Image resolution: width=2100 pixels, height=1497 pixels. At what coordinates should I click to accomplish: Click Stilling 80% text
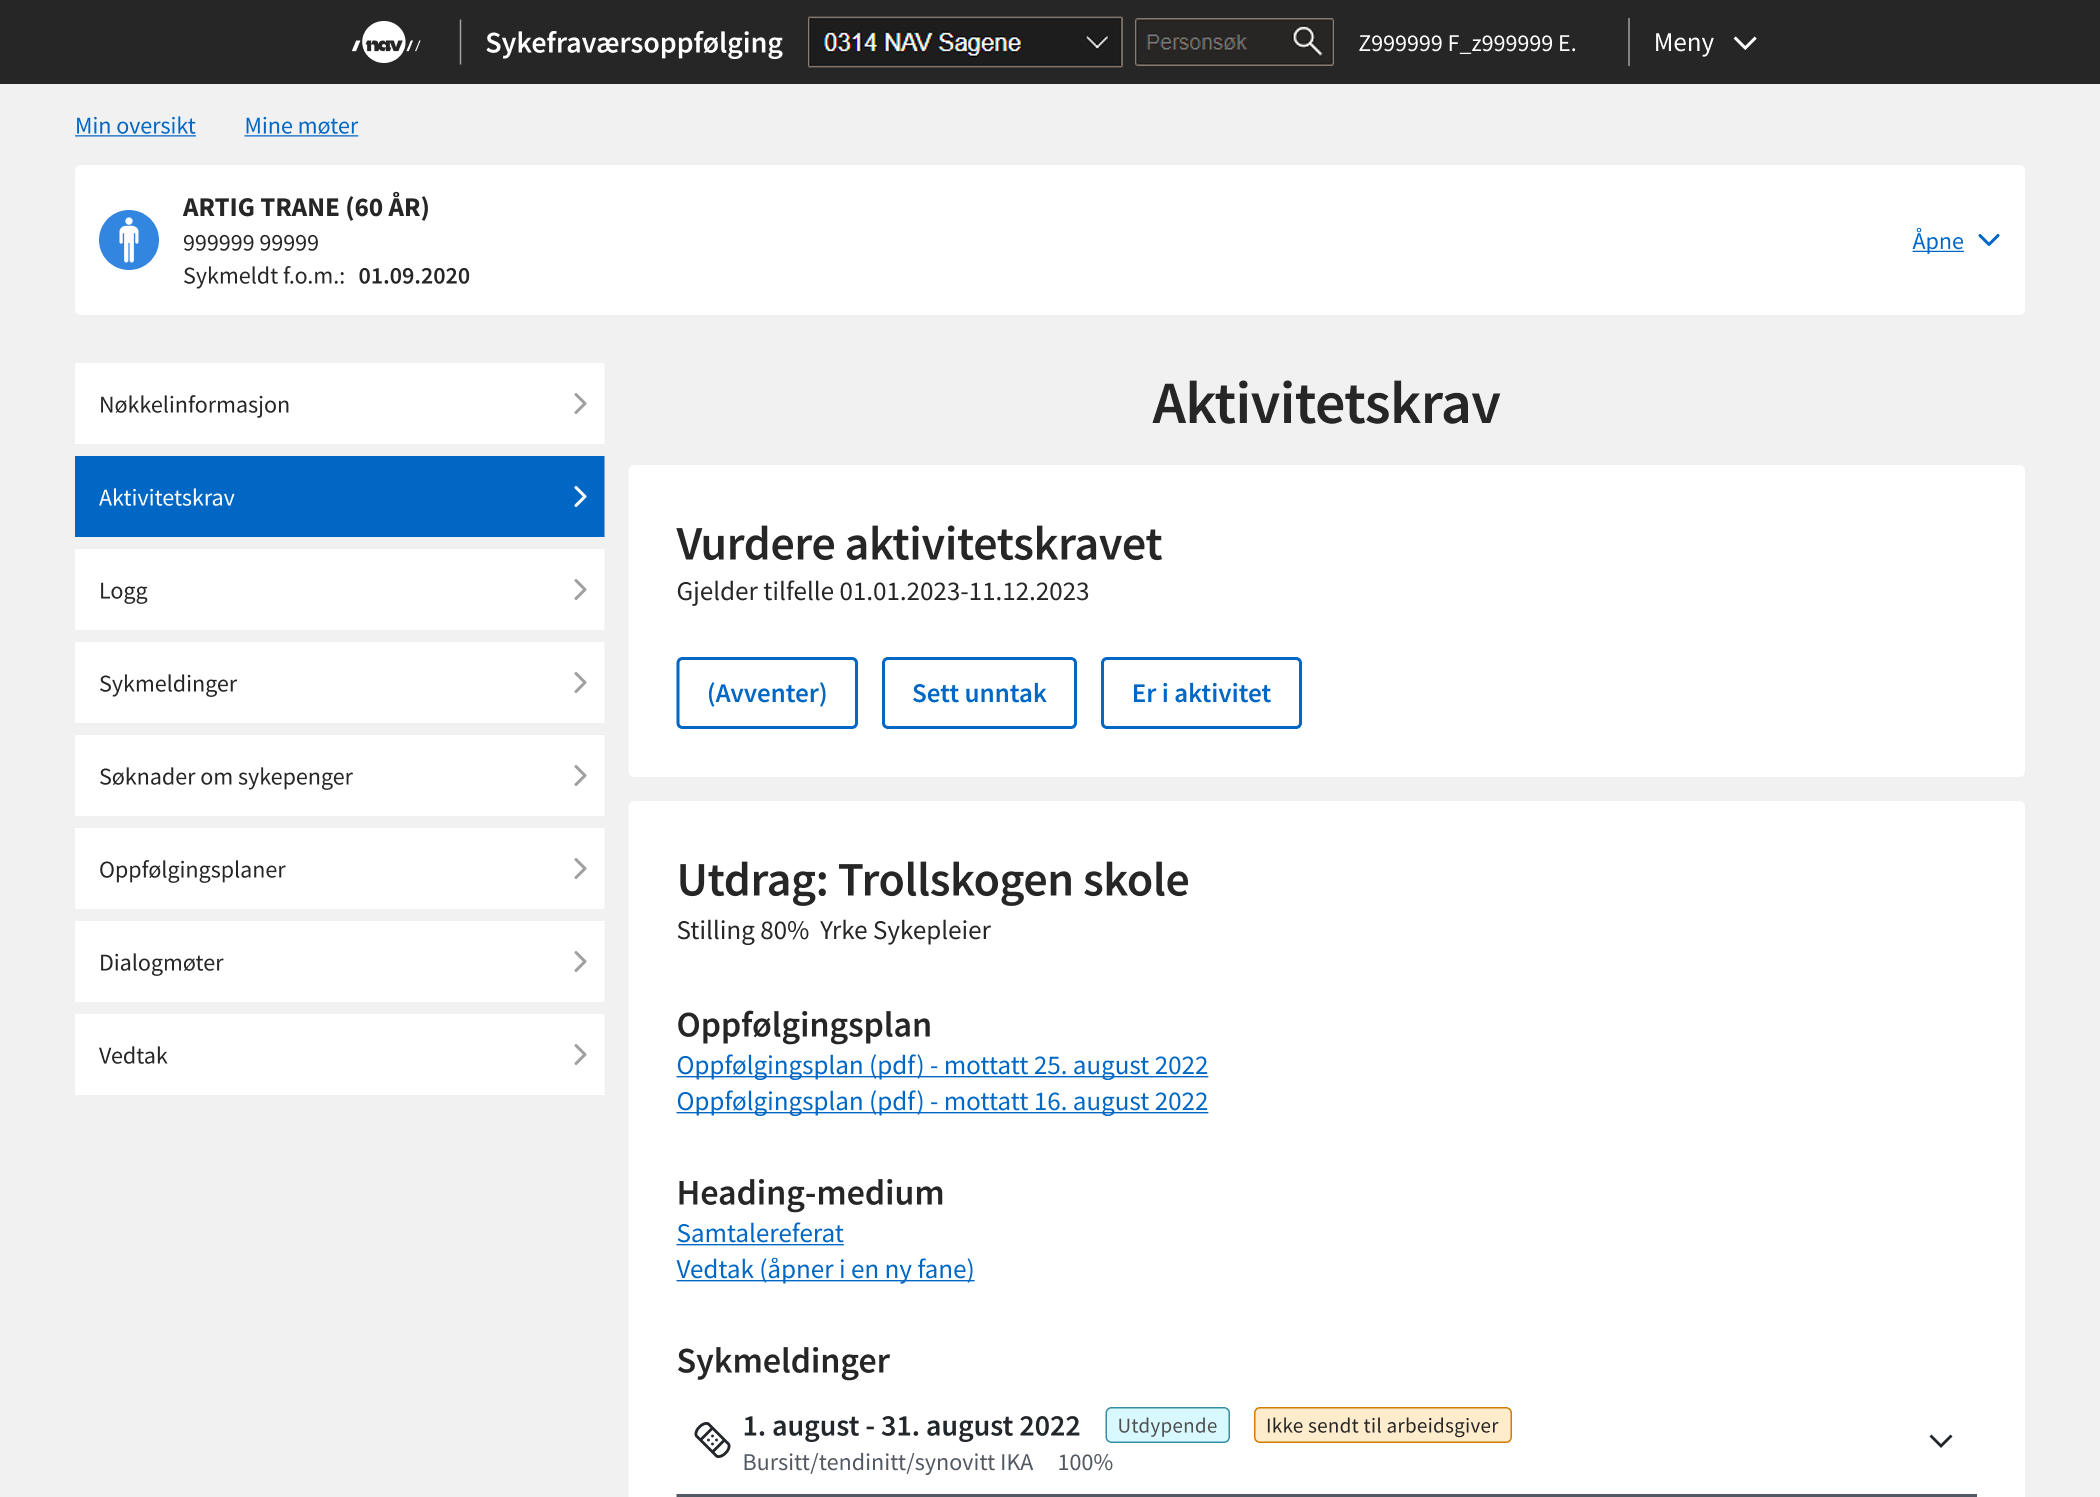tap(743, 930)
